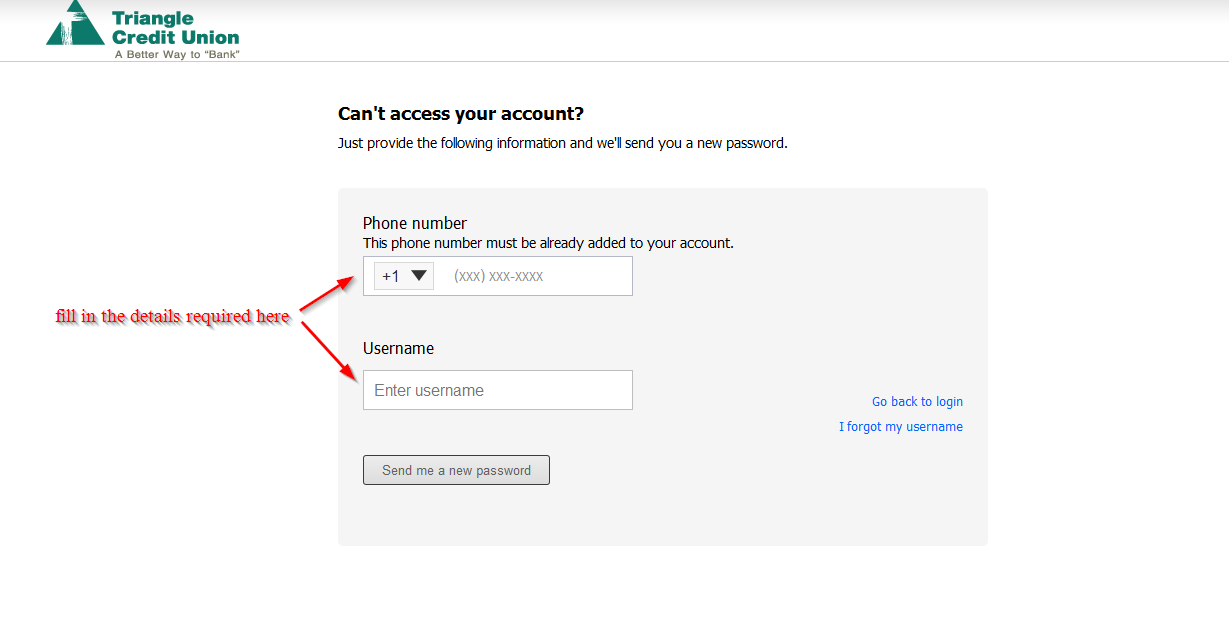
Task: Click the "Phone number" field label
Action: 414,223
